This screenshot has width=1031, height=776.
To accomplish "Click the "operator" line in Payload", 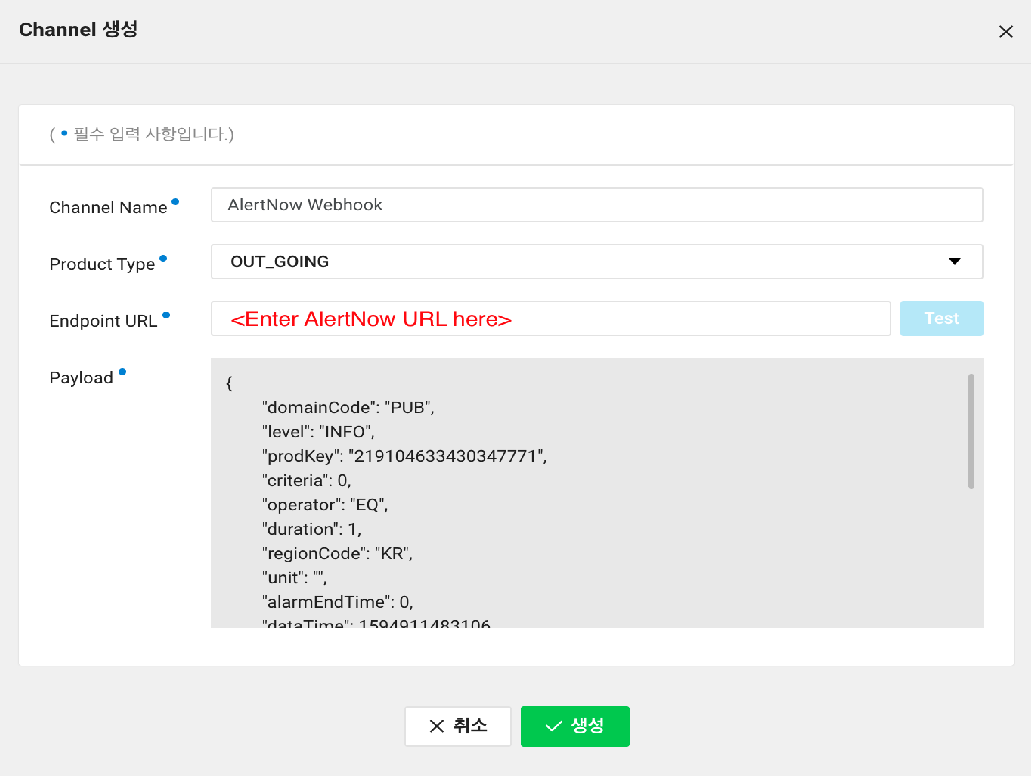I will click(325, 505).
